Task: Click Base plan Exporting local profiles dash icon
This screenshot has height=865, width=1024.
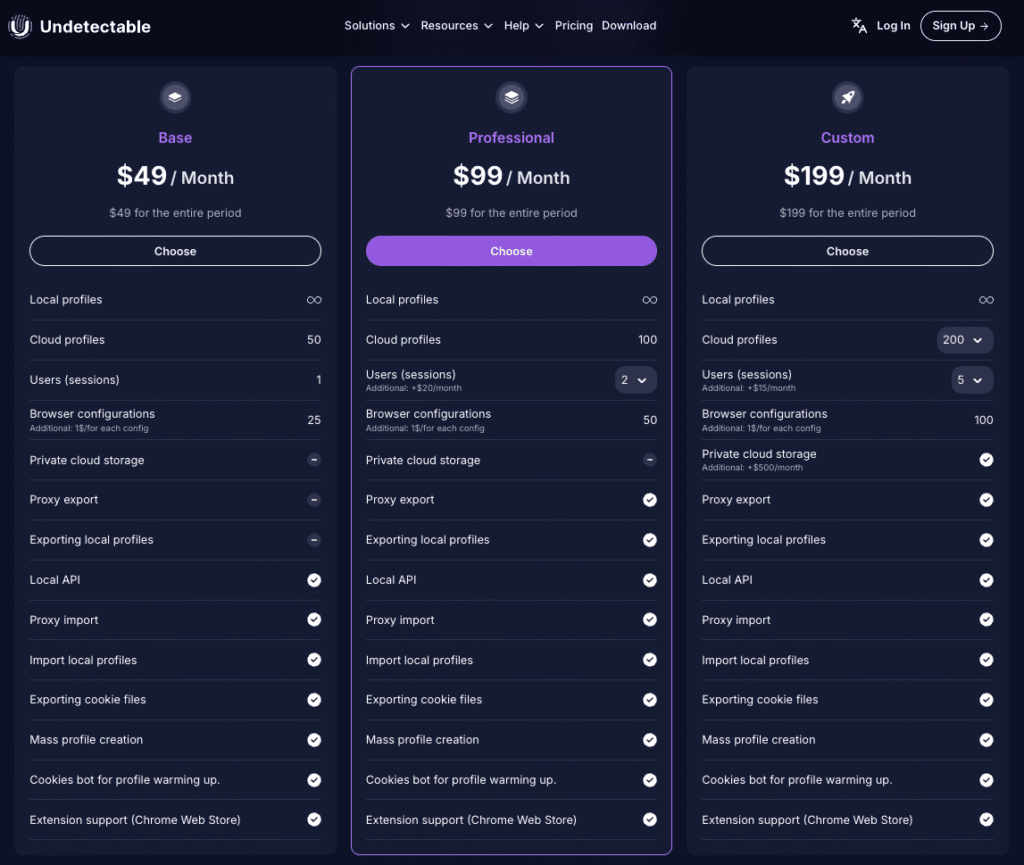Action: tap(314, 540)
